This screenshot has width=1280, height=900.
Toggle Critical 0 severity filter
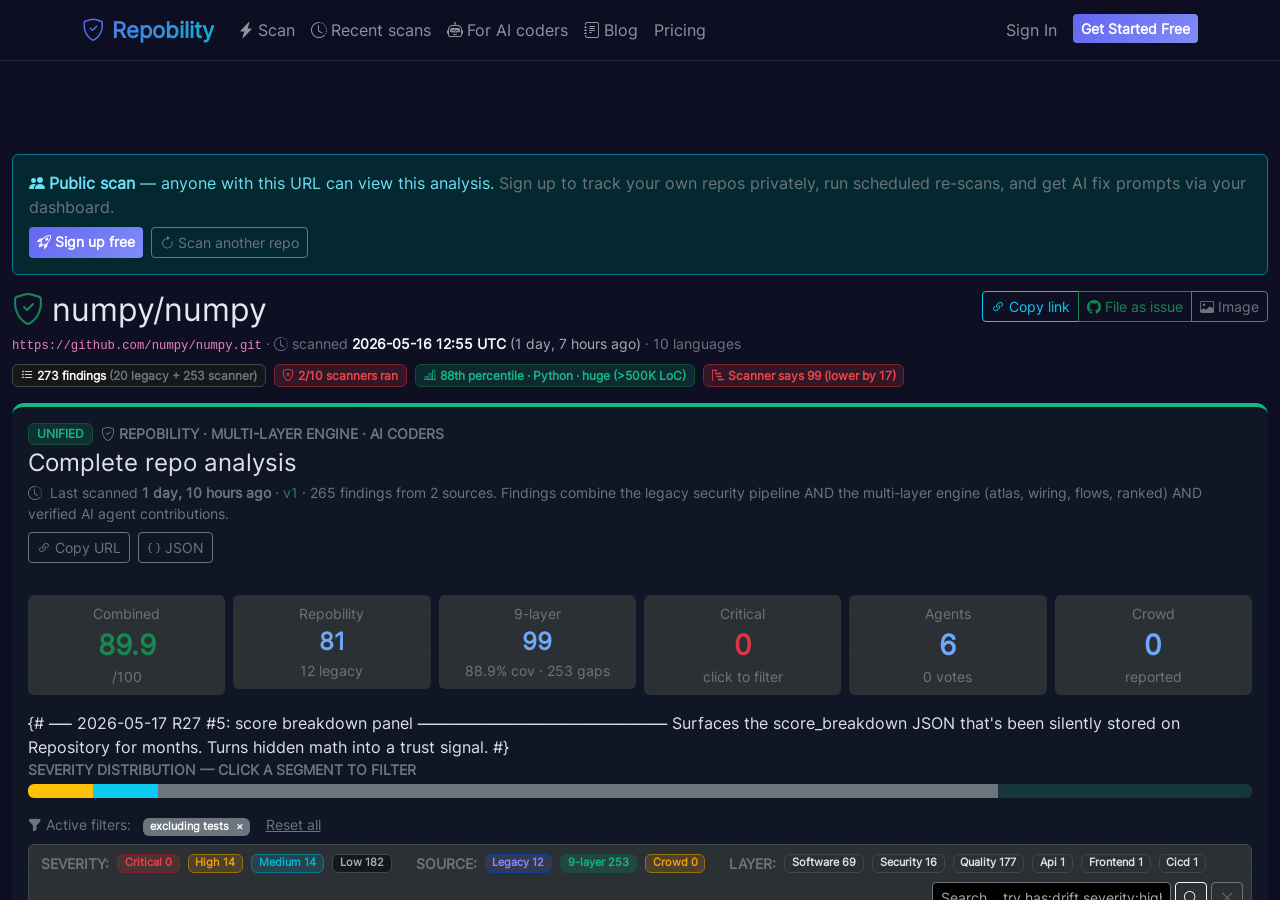coord(148,862)
